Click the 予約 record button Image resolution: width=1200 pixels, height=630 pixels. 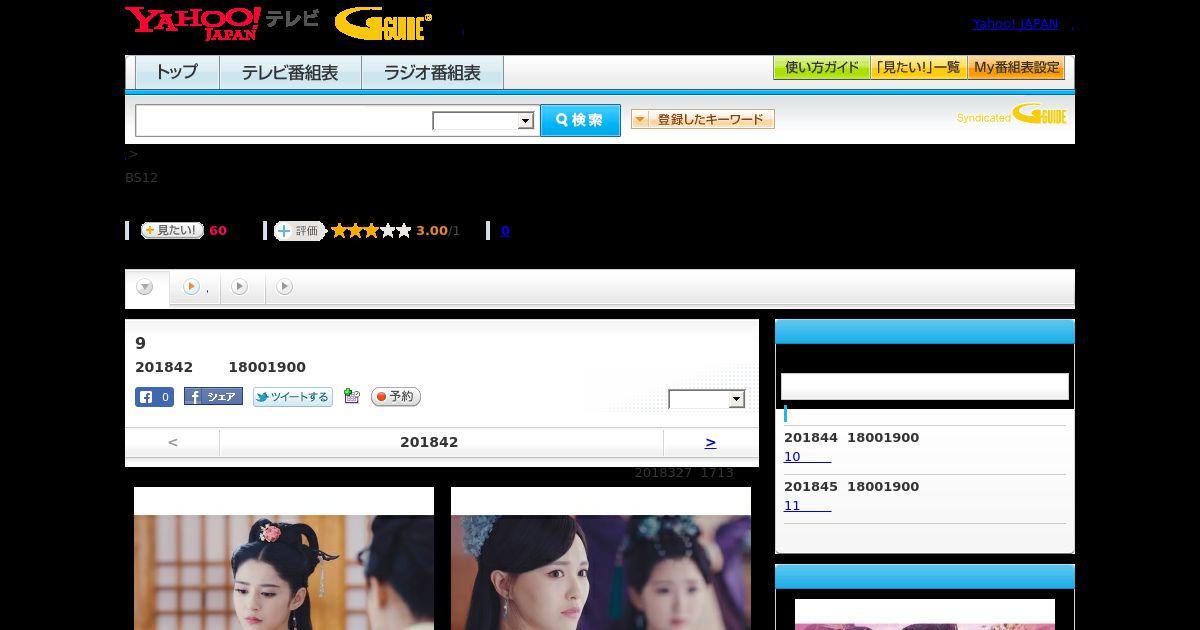pyautogui.click(x=396, y=397)
